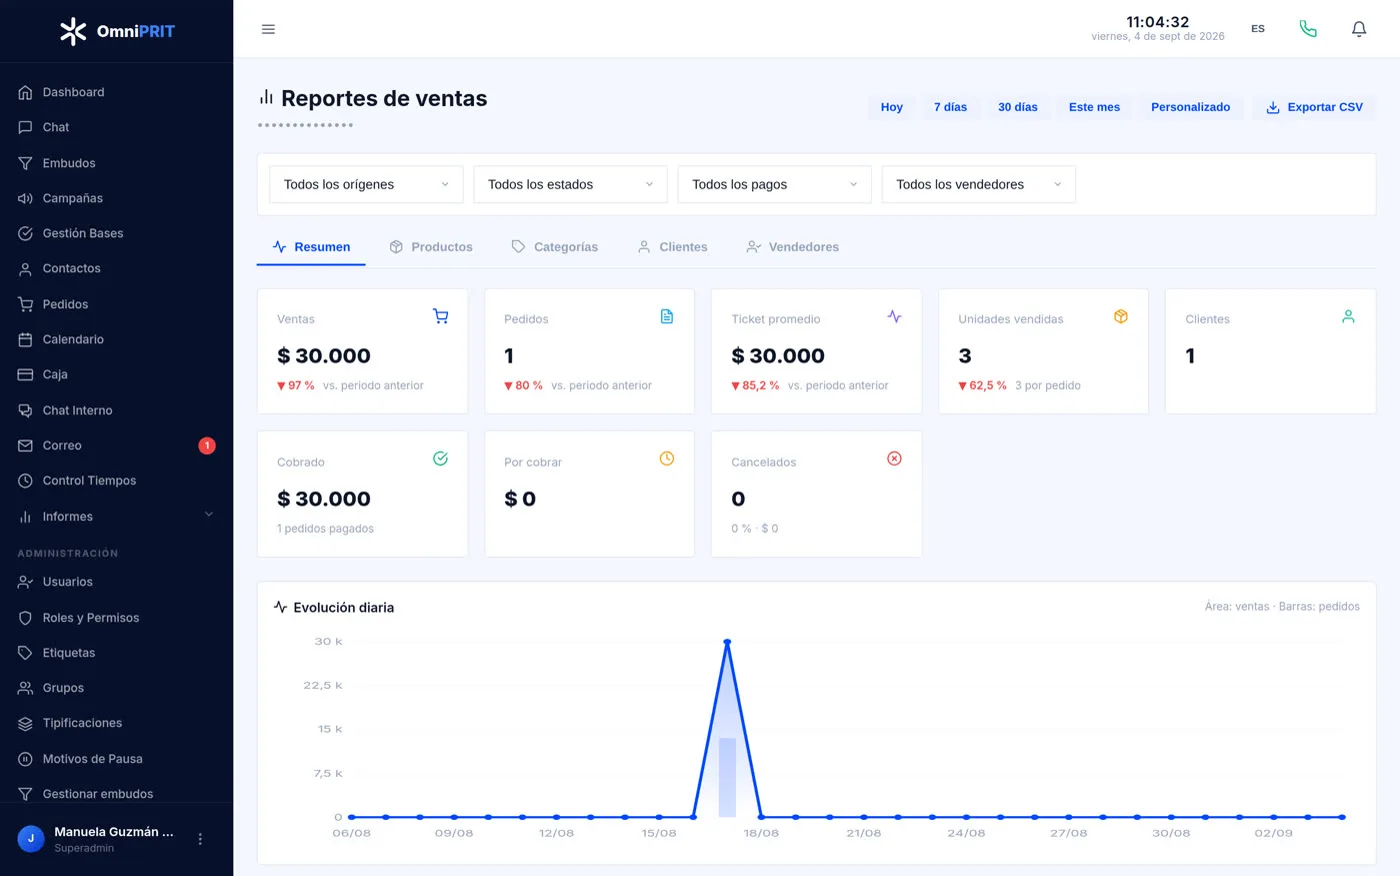Expand the Informes sidebar section
The width and height of the screenshot is (1400, 876).
(116, 516)
